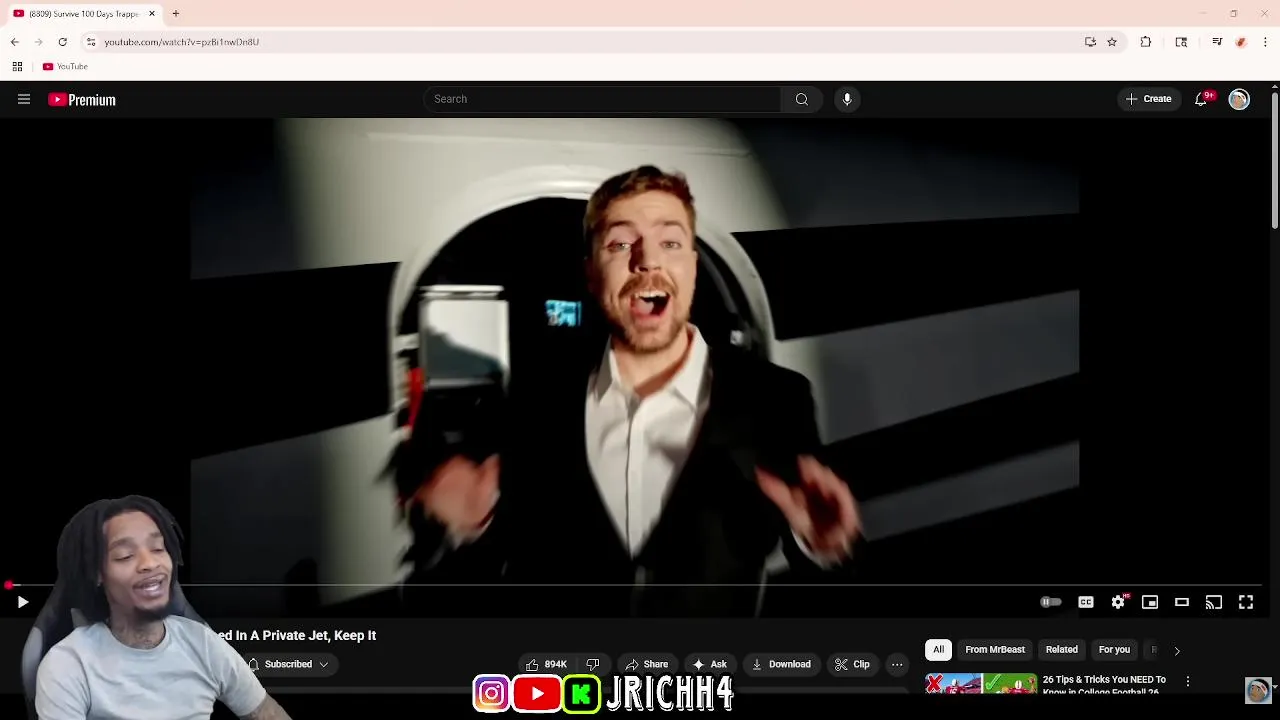
Task: Create a Clip of the video
Action: coord(852,664)
